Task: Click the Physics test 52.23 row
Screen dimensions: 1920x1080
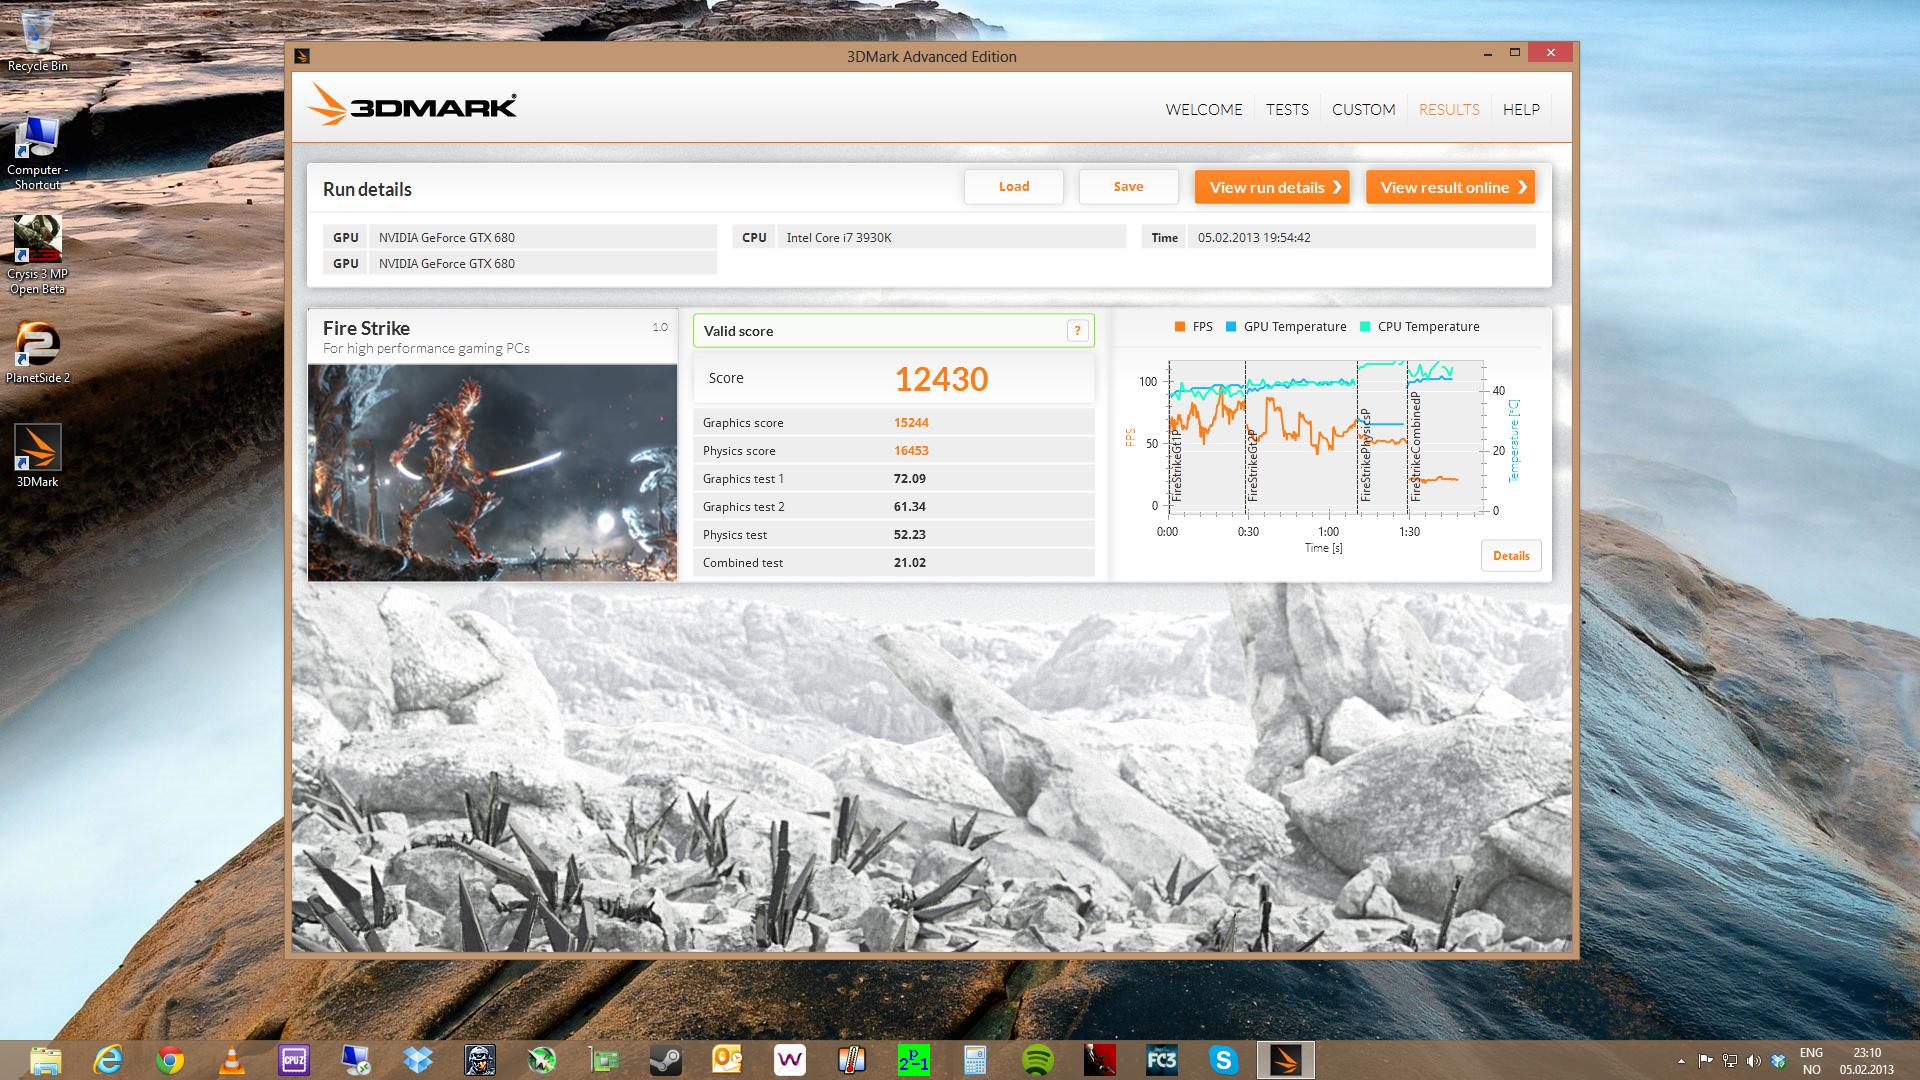Action: [x=894, y=535]
